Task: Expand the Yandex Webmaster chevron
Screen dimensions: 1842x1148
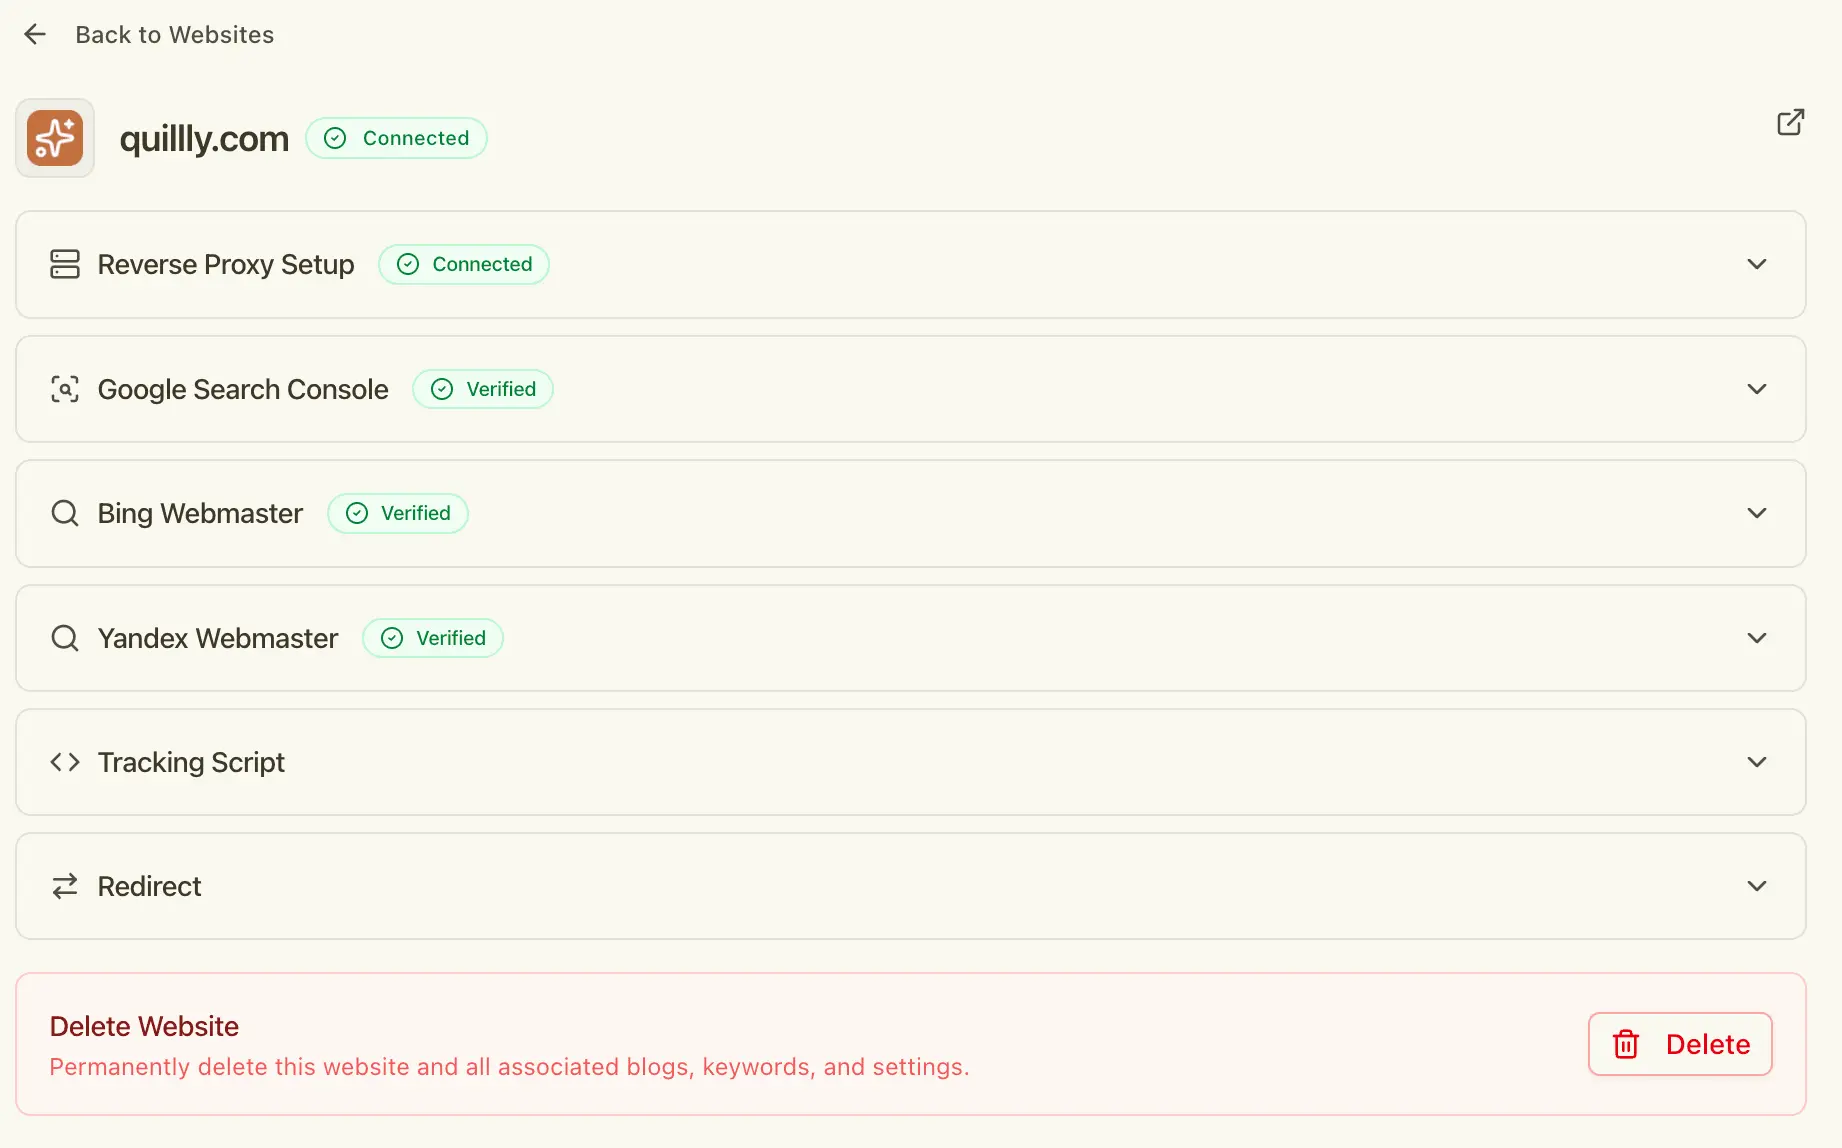Action: click(1756, 638)
